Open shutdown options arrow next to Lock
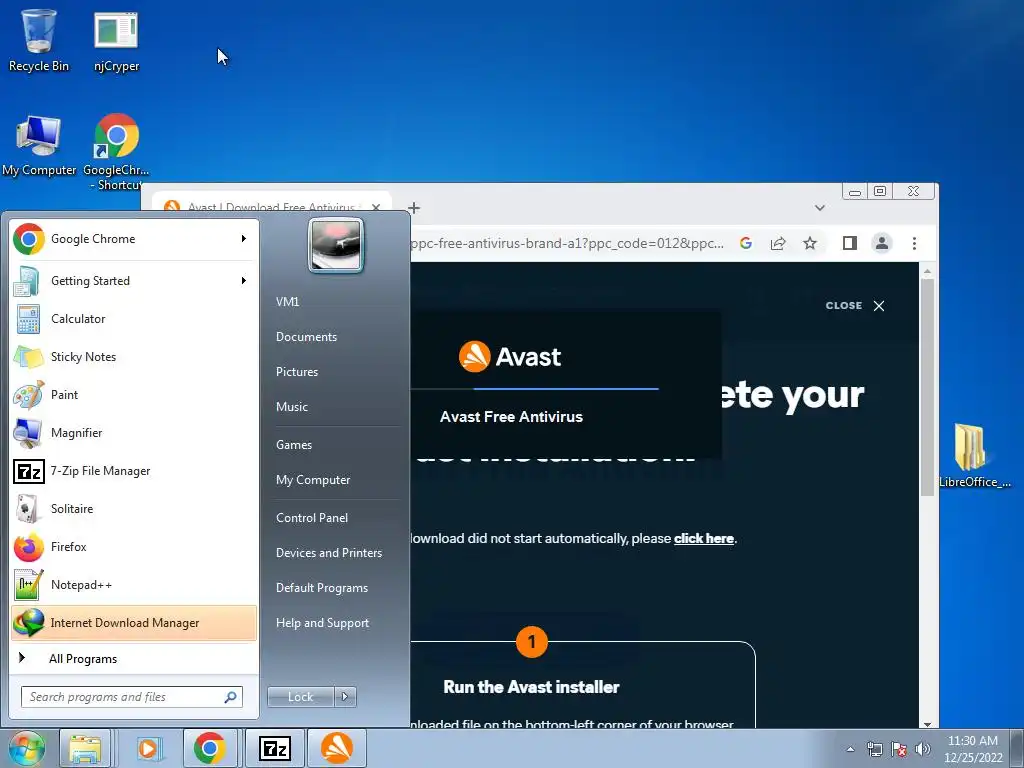The width and height of the screenshot is (1024, 768). click(345, 697)
